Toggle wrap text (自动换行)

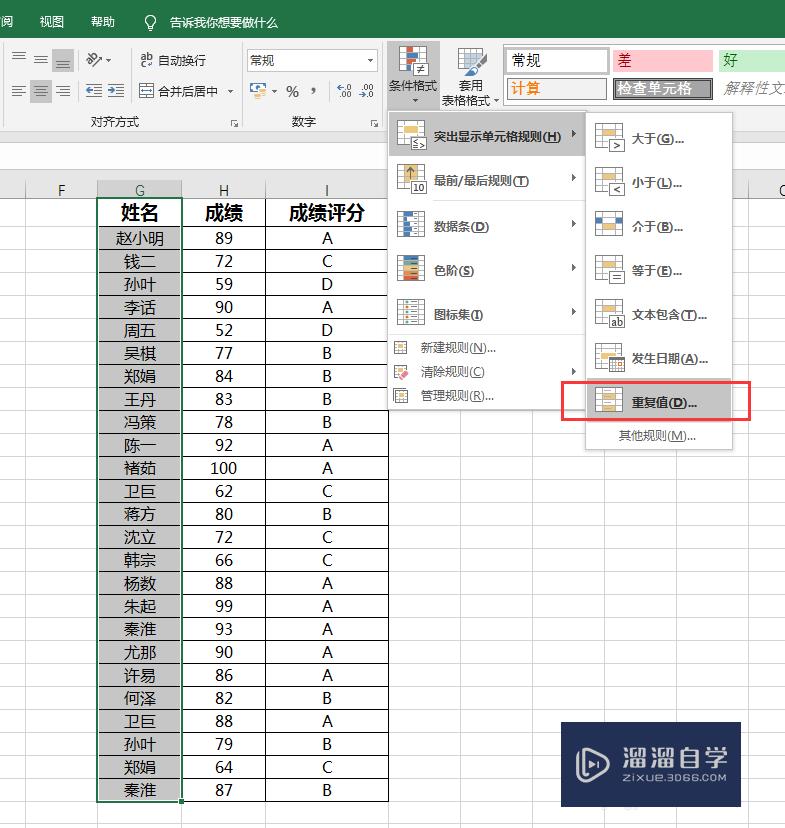(x=173, y=60)
